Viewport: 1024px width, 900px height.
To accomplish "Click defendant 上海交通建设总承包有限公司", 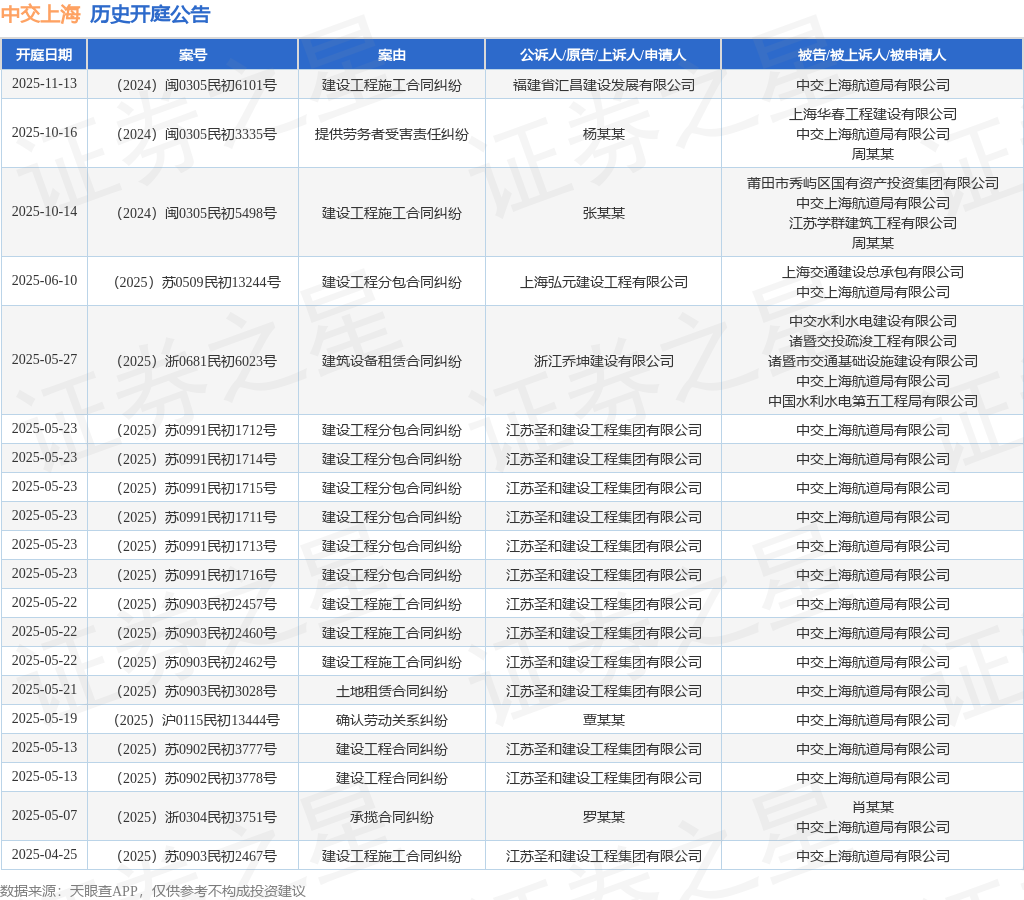I will (x=872, y=272).
